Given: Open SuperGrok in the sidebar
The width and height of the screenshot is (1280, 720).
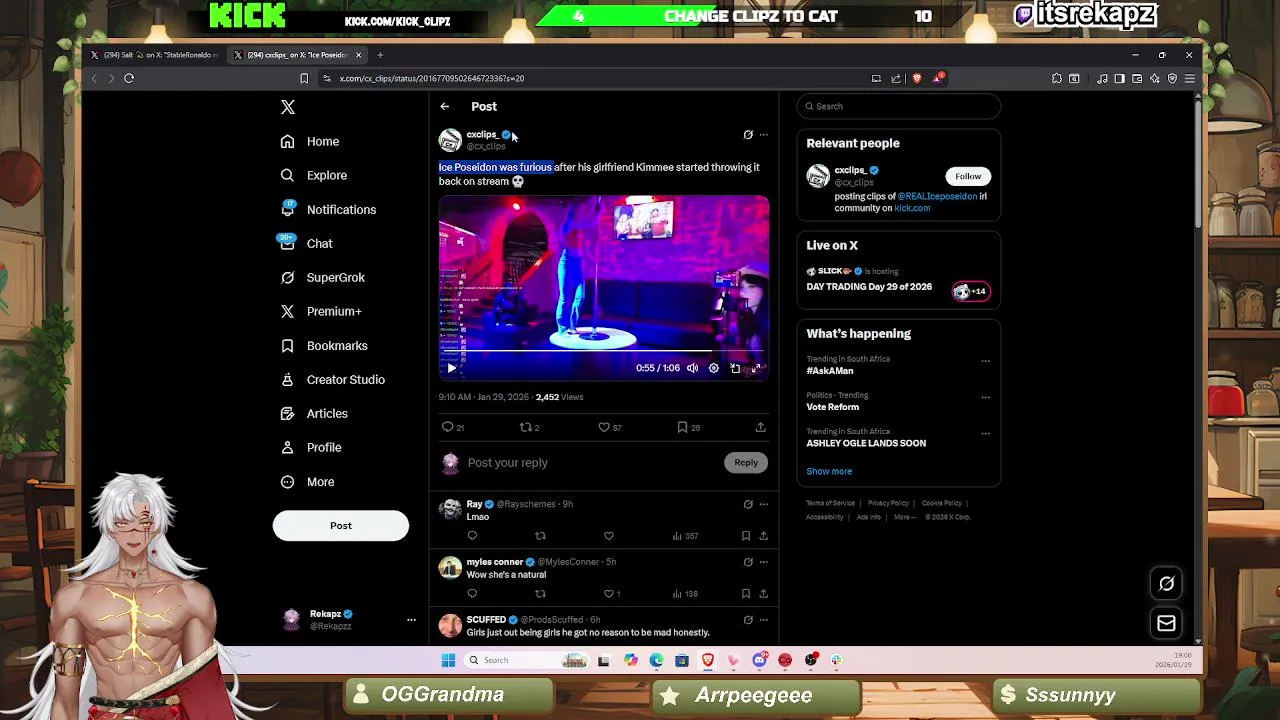Looking at the screenshot, I should tap(323, 277).
